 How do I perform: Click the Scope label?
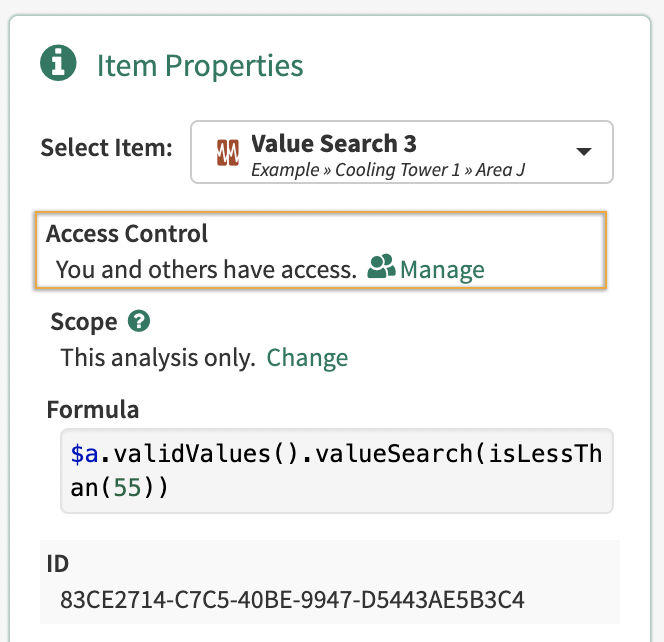[x=84, y=322]
